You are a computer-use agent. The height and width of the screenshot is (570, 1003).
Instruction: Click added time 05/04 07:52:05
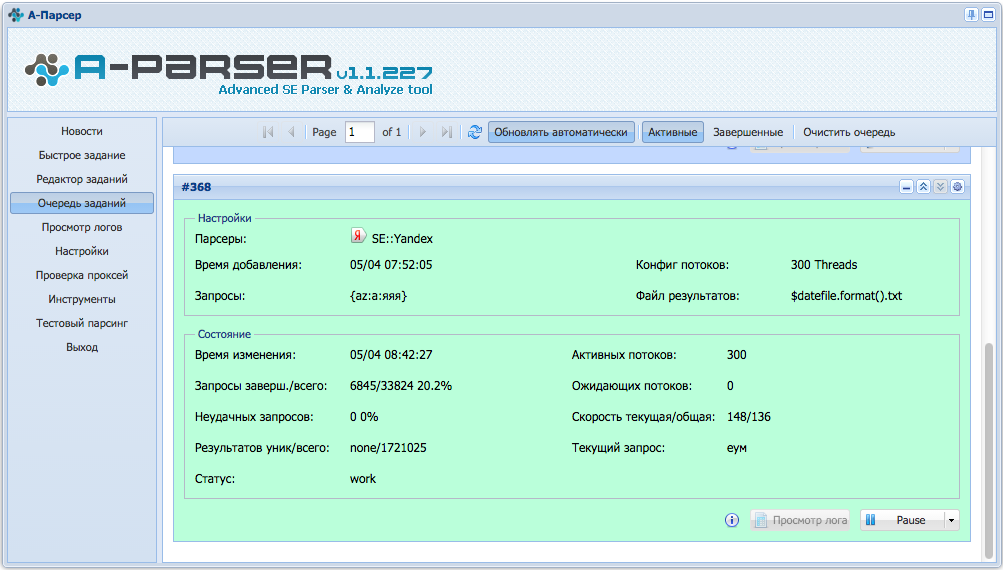(391, 265)
